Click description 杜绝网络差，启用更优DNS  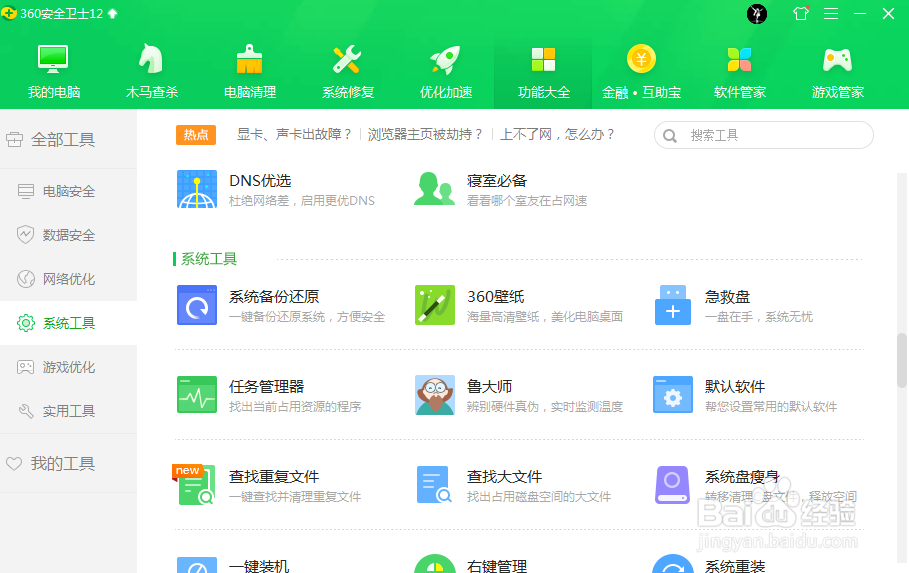pos(301,201)
